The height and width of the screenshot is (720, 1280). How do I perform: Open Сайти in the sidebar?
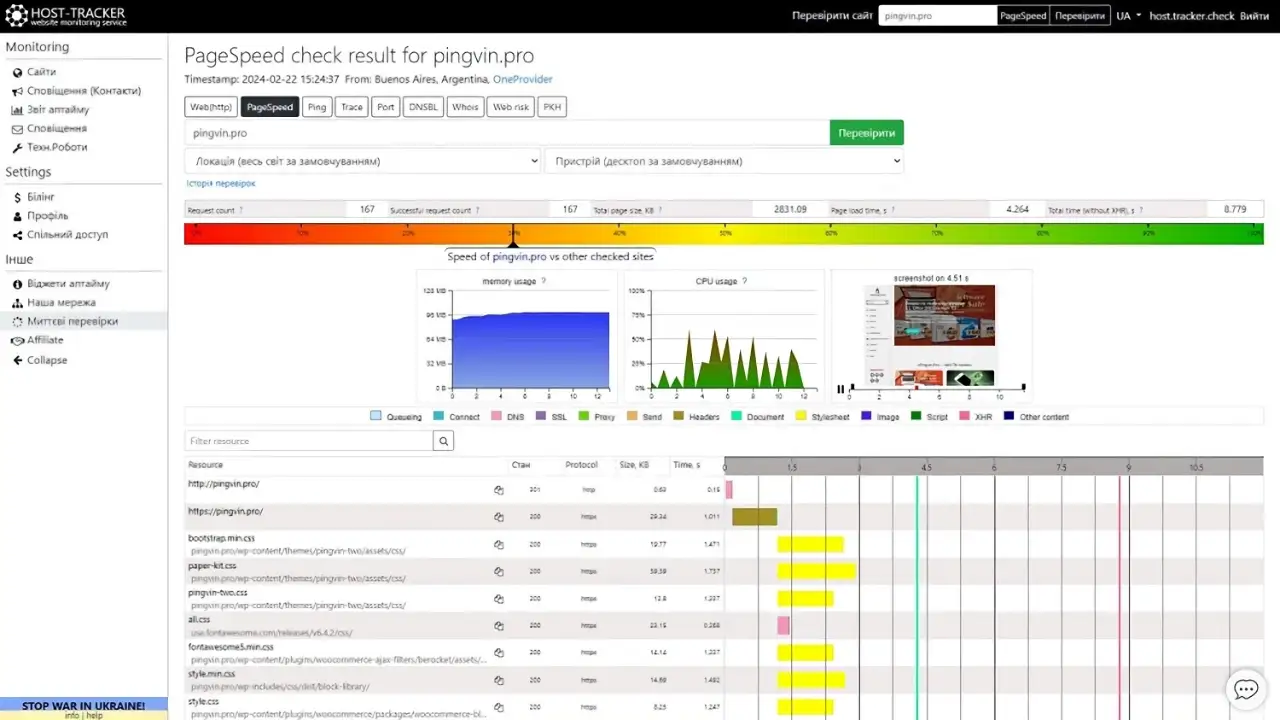[41, 72]
